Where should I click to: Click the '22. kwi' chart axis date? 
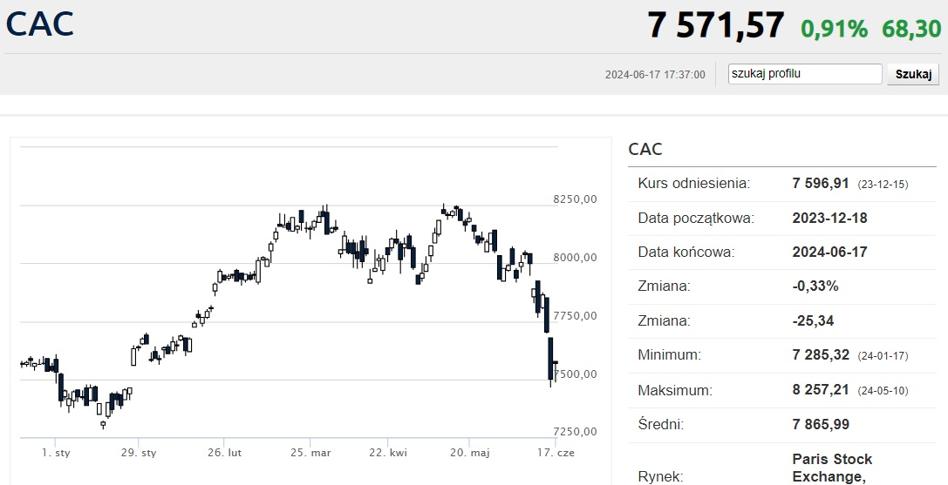[388, 453]
